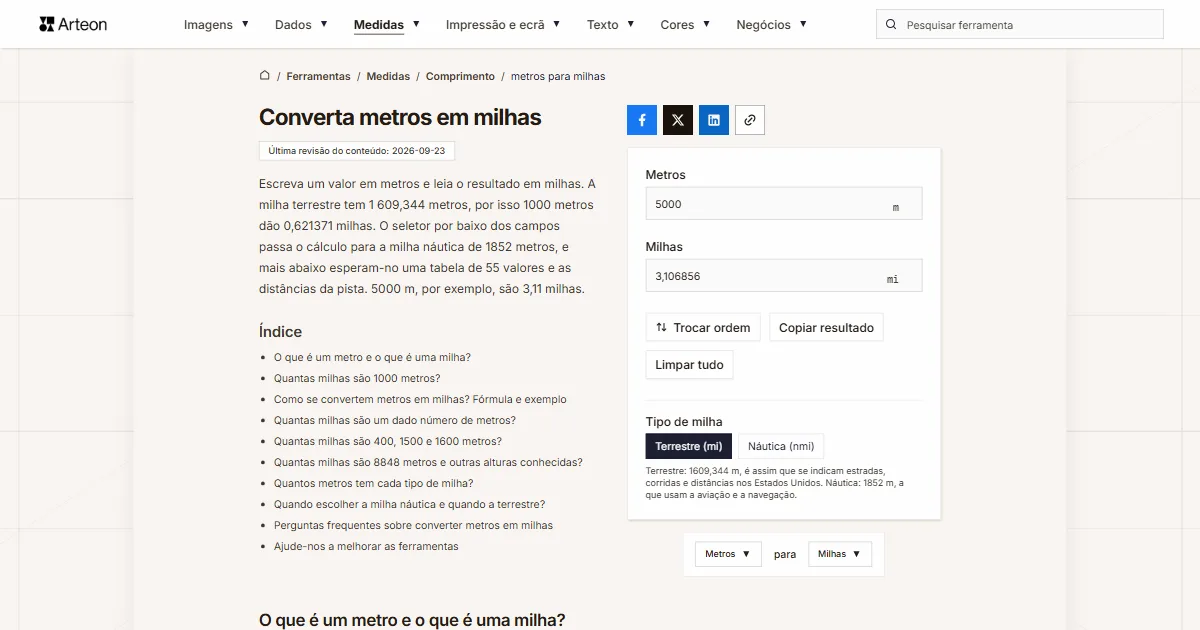Open the Impressão e ecrã menu
The image size is (1200, 630).
(x=503, y=24)
